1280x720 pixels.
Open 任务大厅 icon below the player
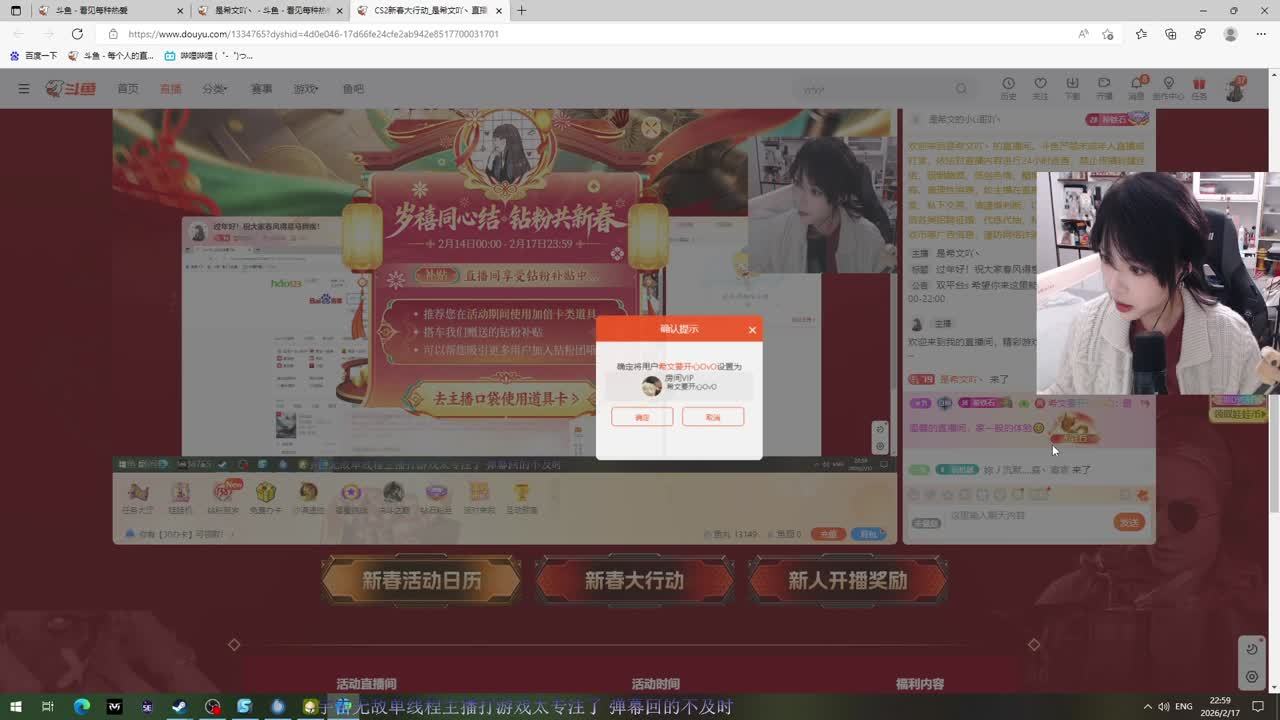(138, 497)
